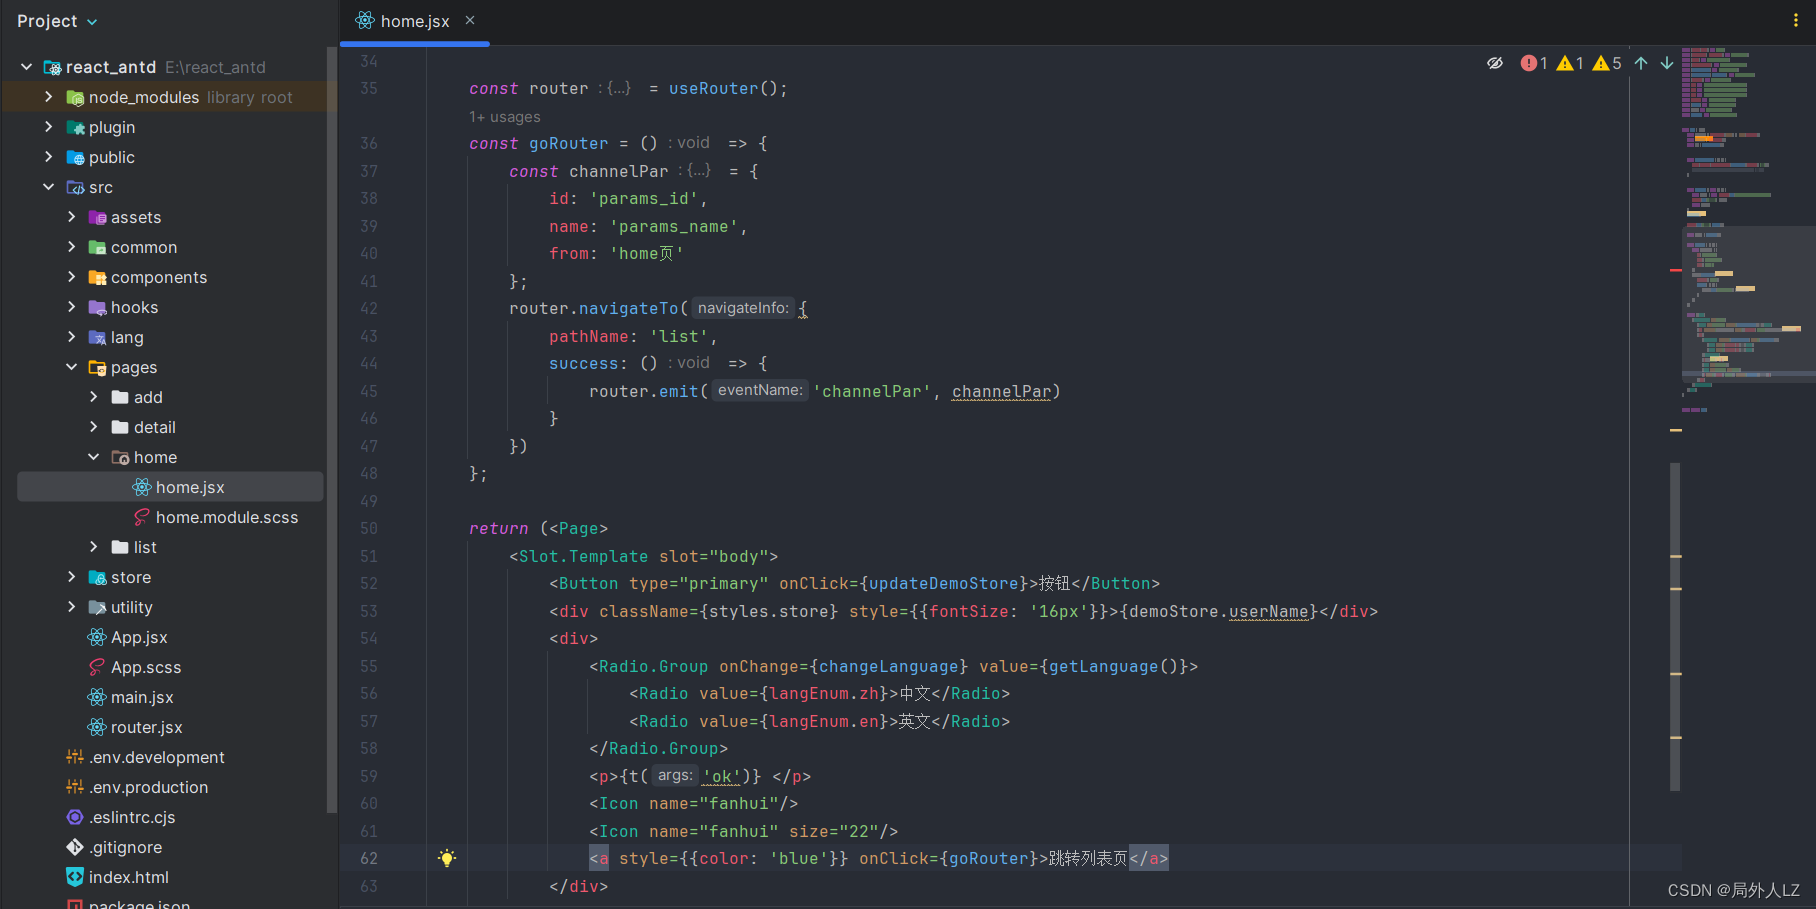Expand the common folder chevron
The height and width of the screenshot is (909, 1816).
(71, 247)
